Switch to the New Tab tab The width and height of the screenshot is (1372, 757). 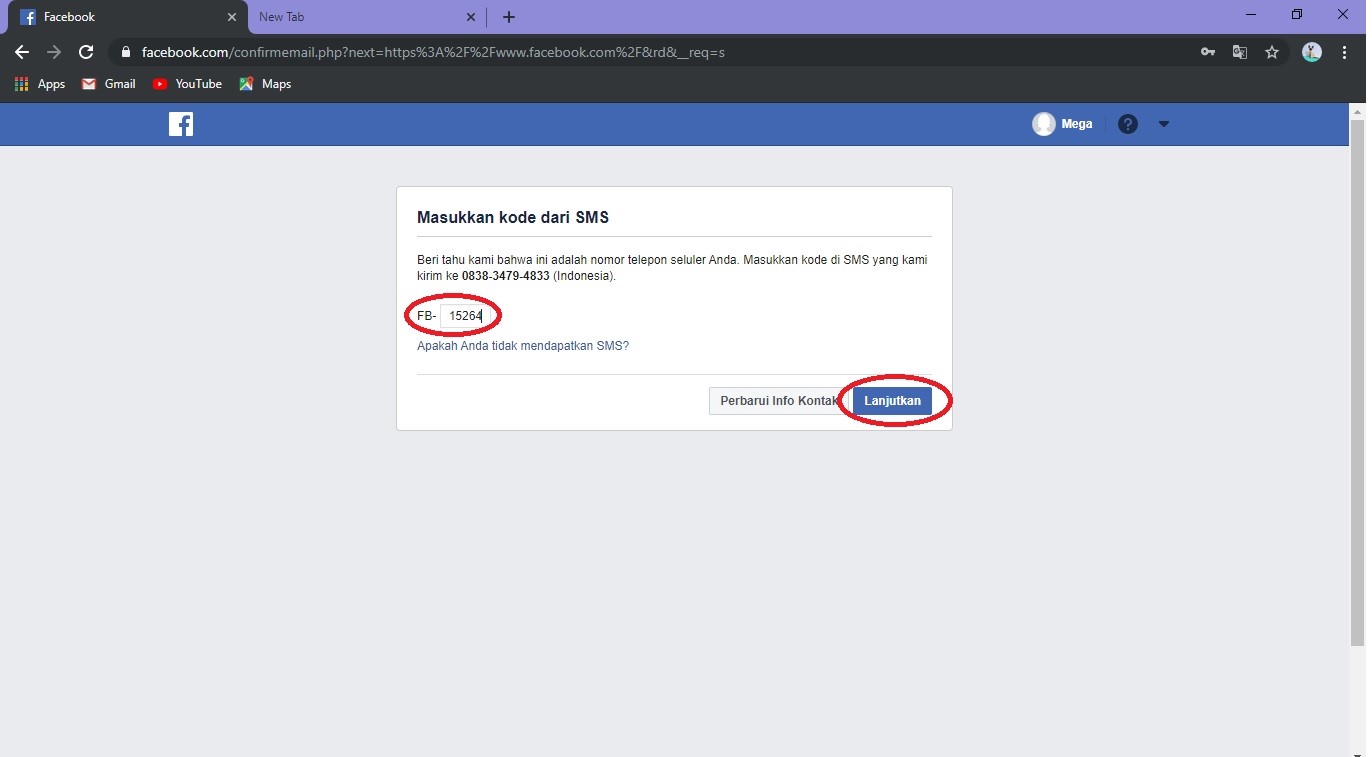point(366,17)
